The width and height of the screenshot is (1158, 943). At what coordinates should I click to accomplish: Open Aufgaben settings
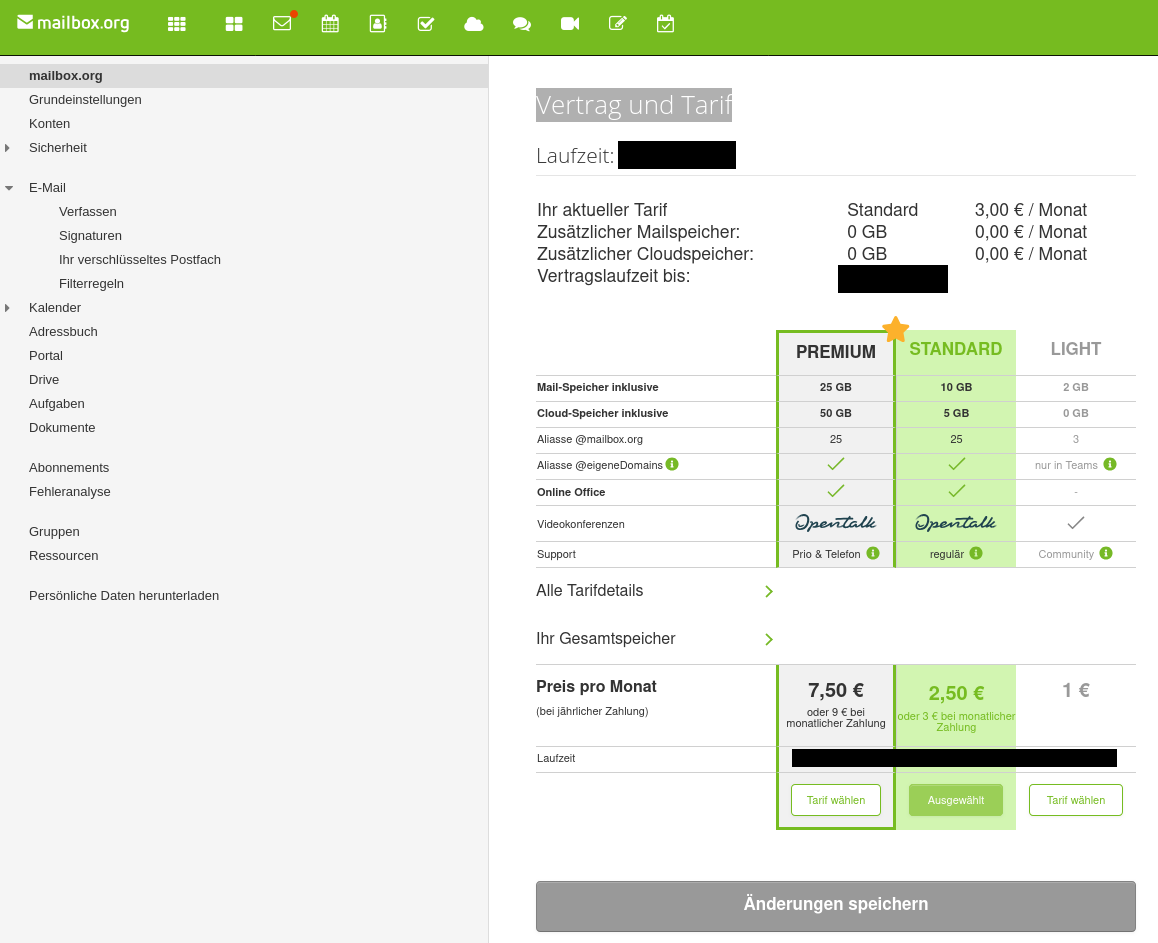tap(57, 403)
